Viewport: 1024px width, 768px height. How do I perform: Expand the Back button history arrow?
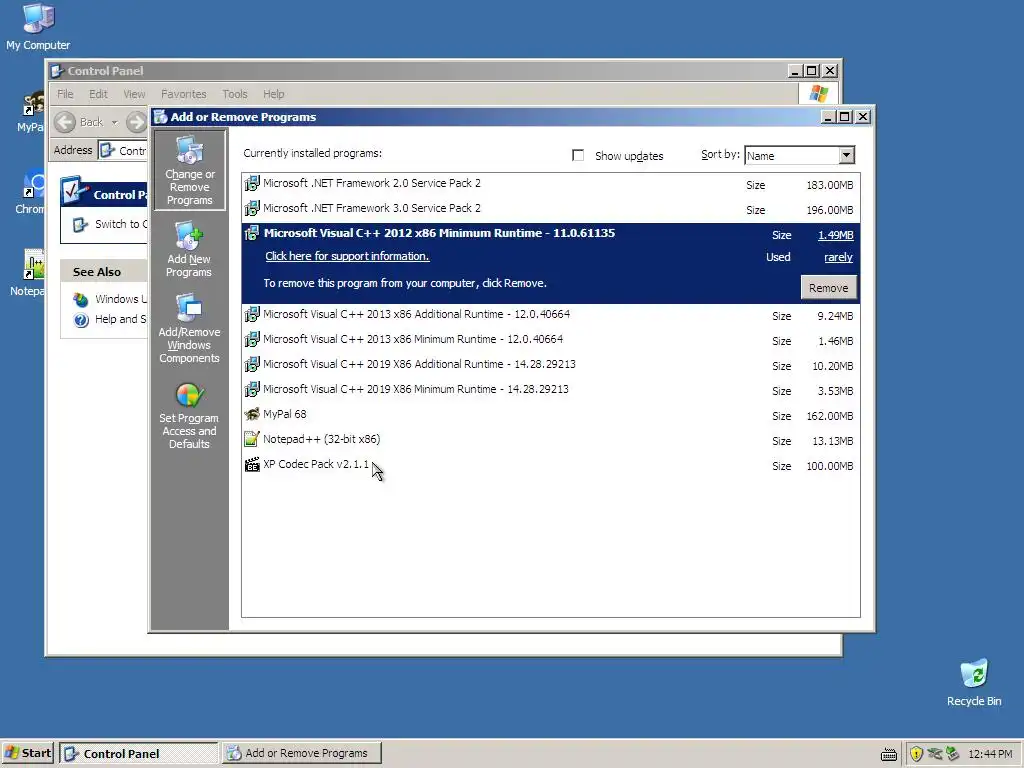[114, 122]
